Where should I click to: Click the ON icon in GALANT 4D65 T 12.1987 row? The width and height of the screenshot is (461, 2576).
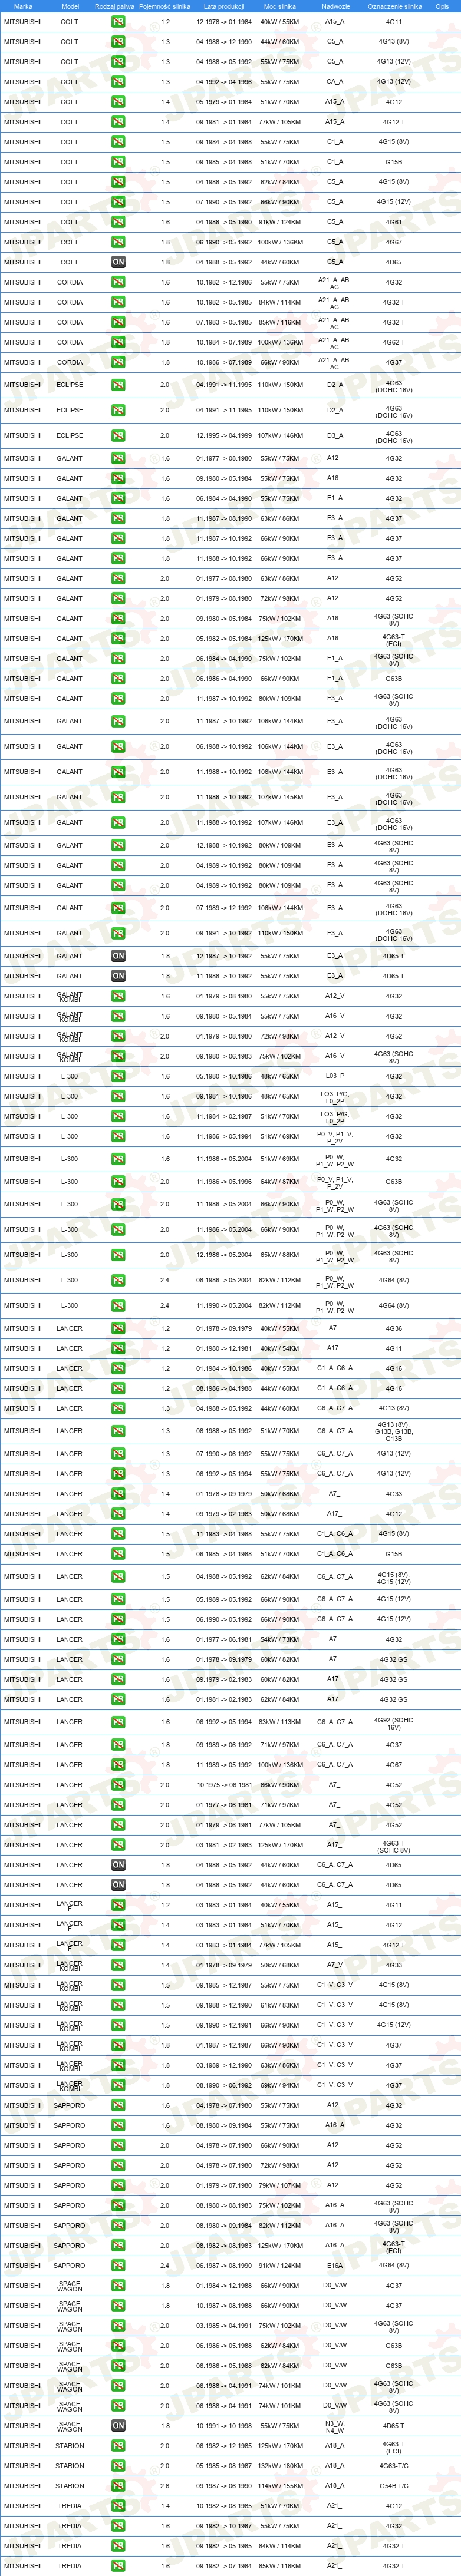(x=118, y=956)
